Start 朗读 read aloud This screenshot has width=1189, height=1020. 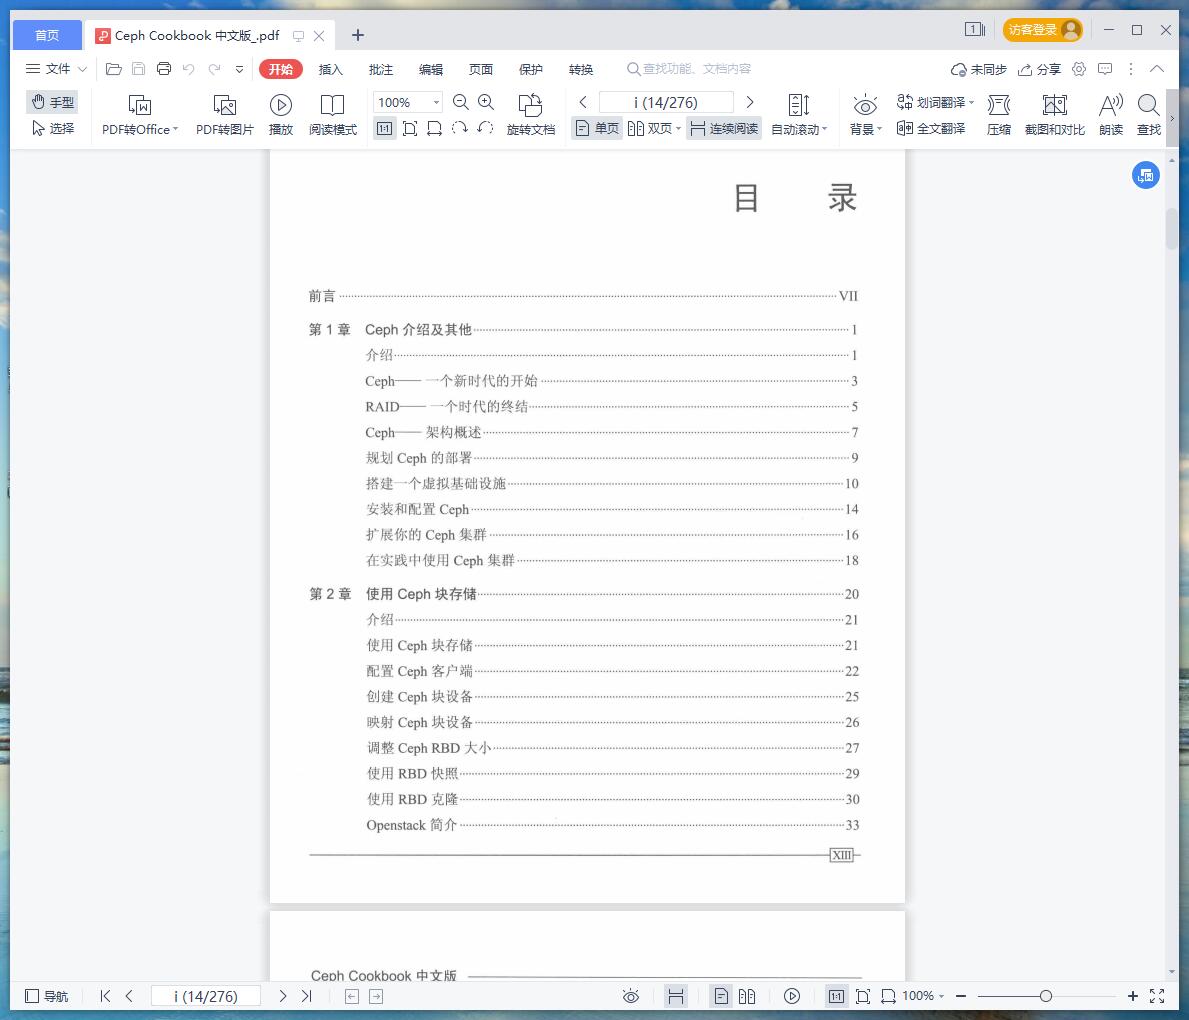pos(1111,114)
